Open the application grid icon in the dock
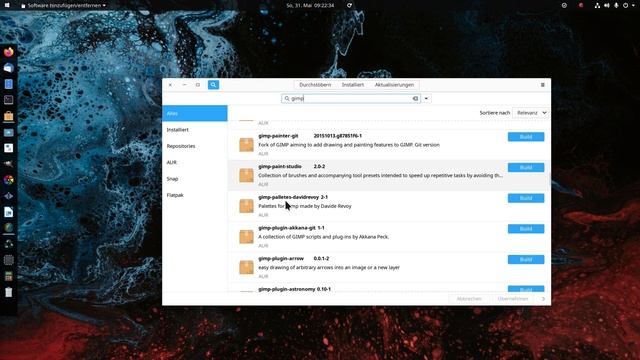This screenshot has height=360, width=640. (9, 260)
